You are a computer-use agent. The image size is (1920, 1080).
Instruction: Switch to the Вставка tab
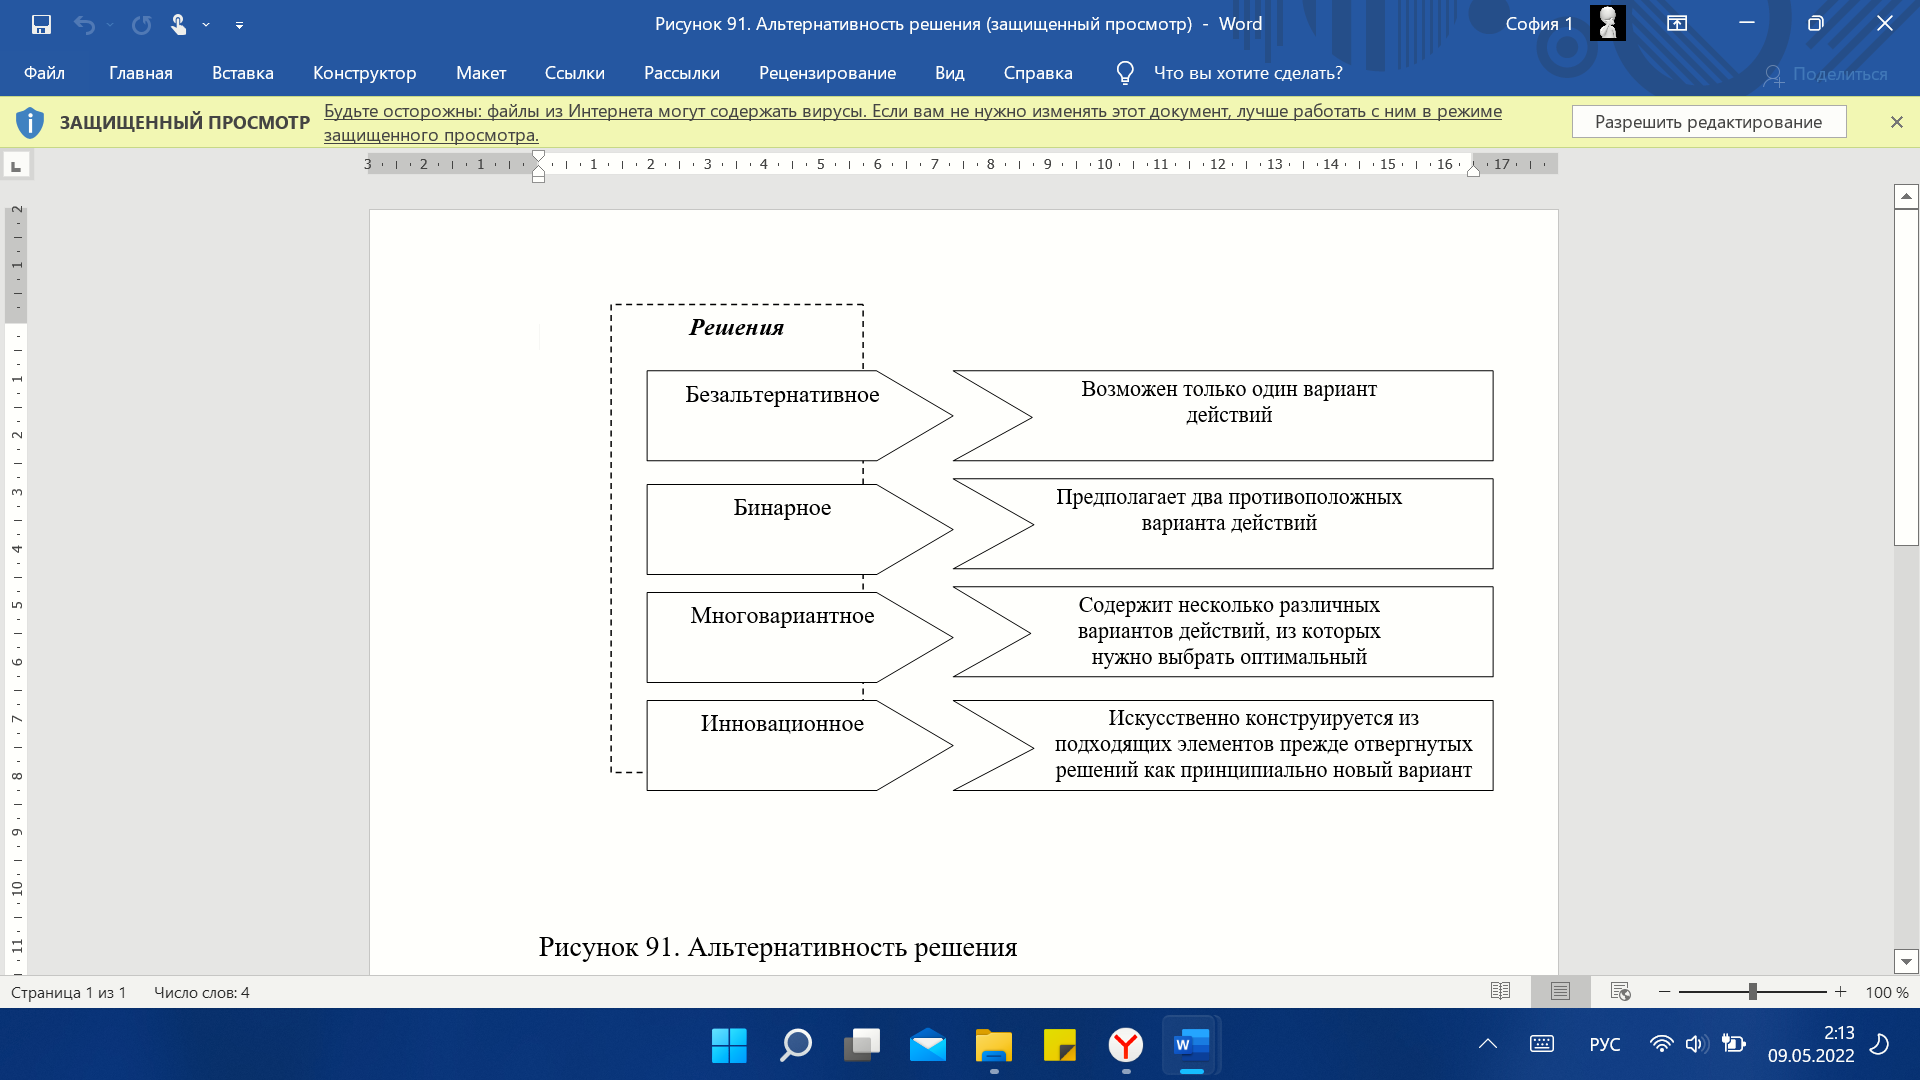[243, 73]
